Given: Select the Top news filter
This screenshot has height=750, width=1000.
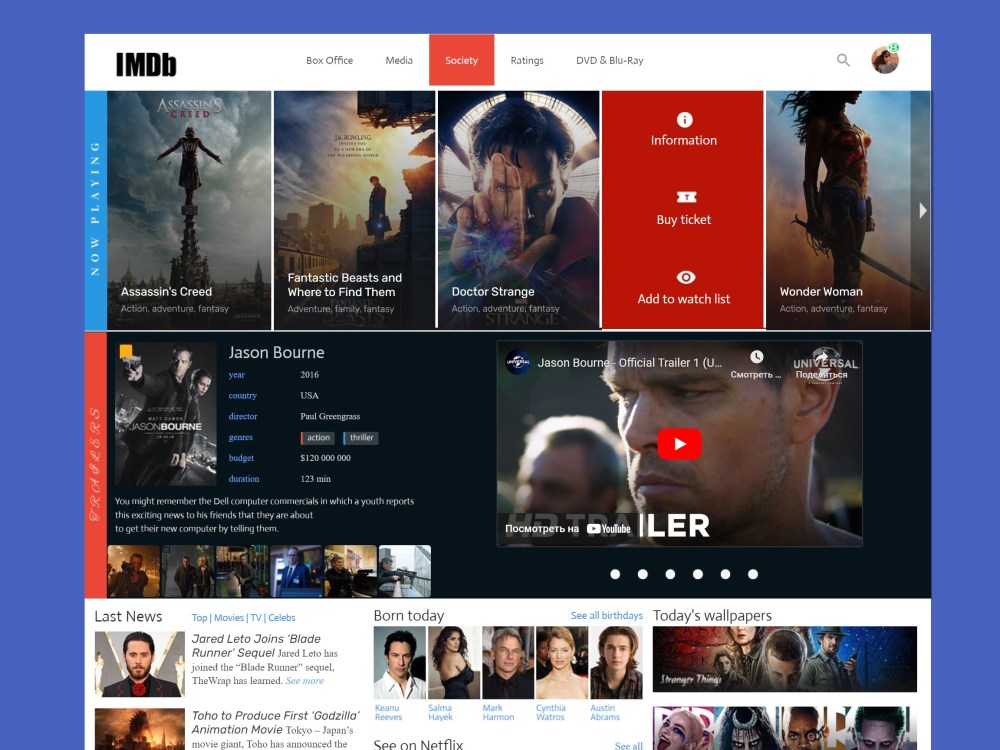Looking at the screenshot, I should 199,617.
